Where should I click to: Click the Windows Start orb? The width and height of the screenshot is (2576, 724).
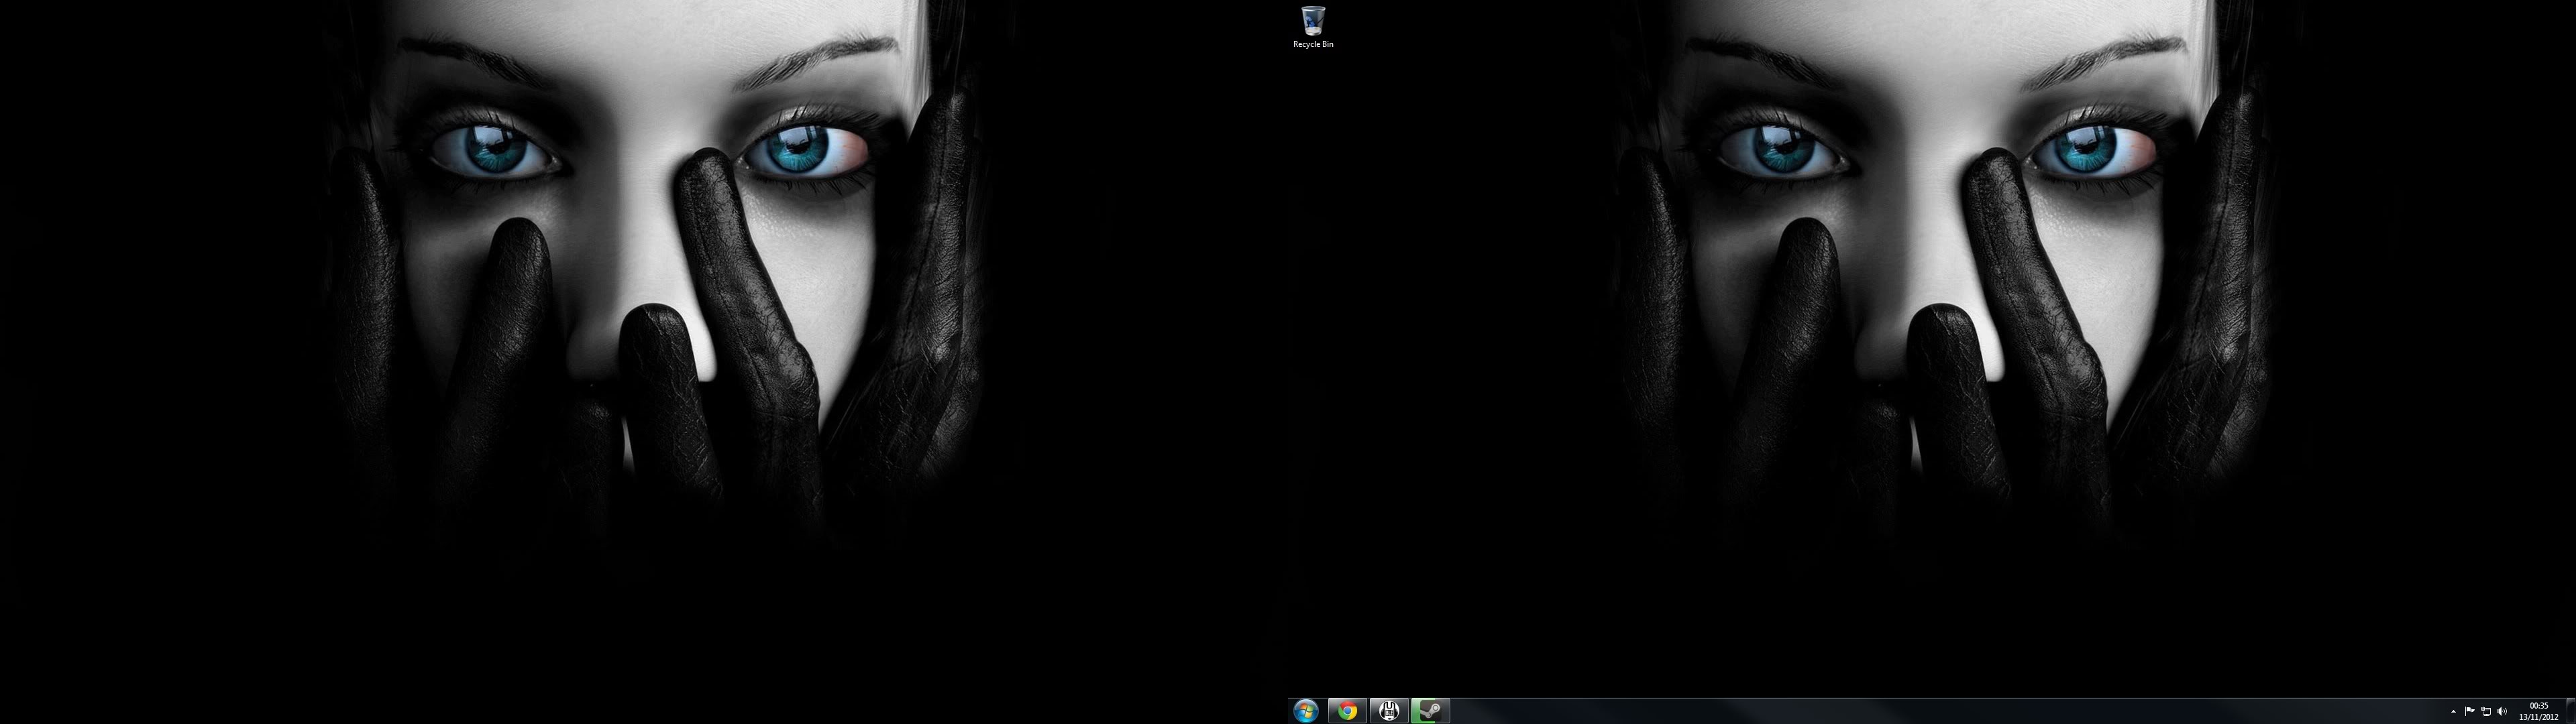(1307, 712)
